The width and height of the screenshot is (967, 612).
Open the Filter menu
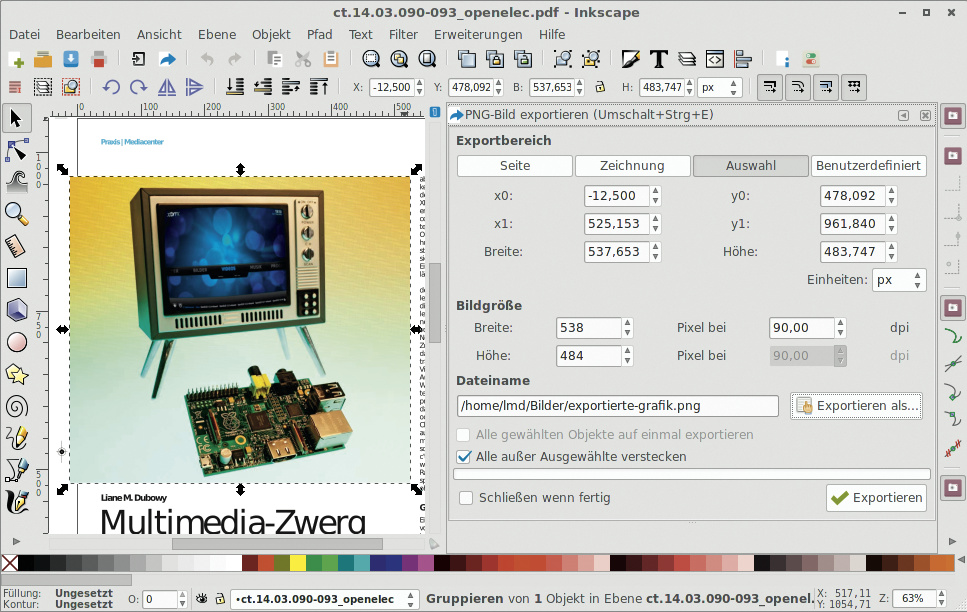click(403, 35)
